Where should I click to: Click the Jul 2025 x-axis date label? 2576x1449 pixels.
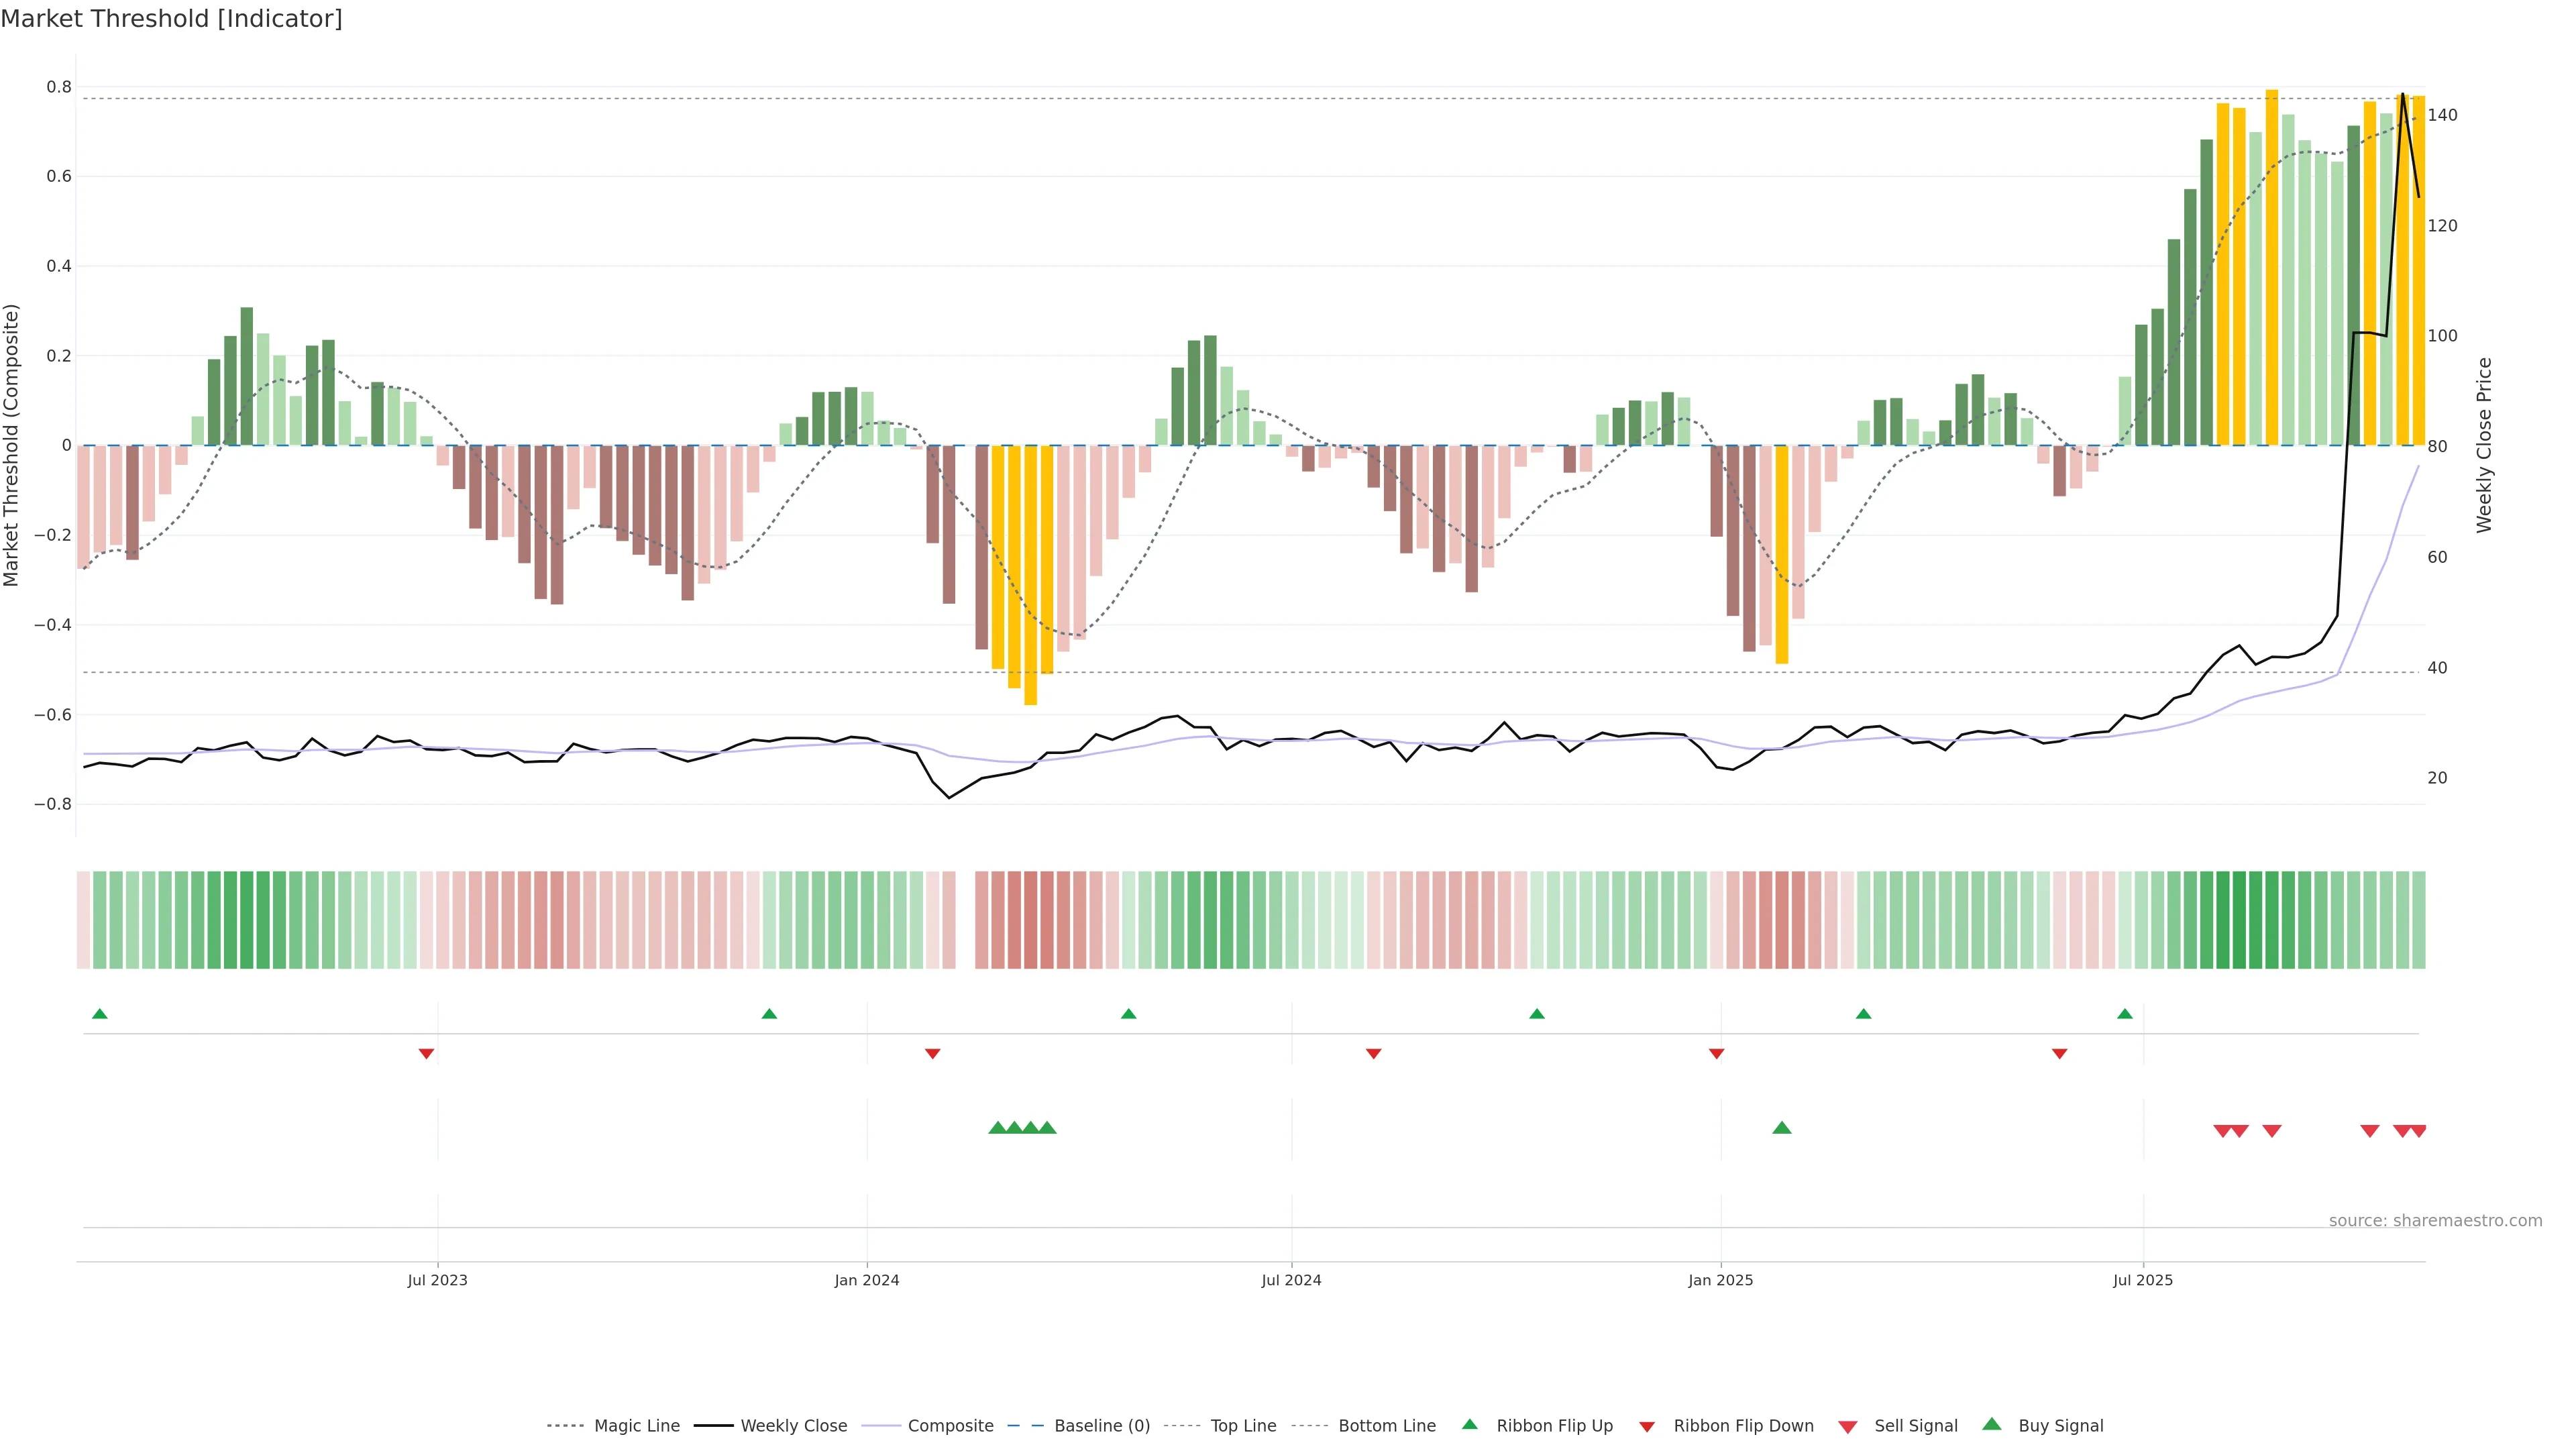tap(2143, 1280)
